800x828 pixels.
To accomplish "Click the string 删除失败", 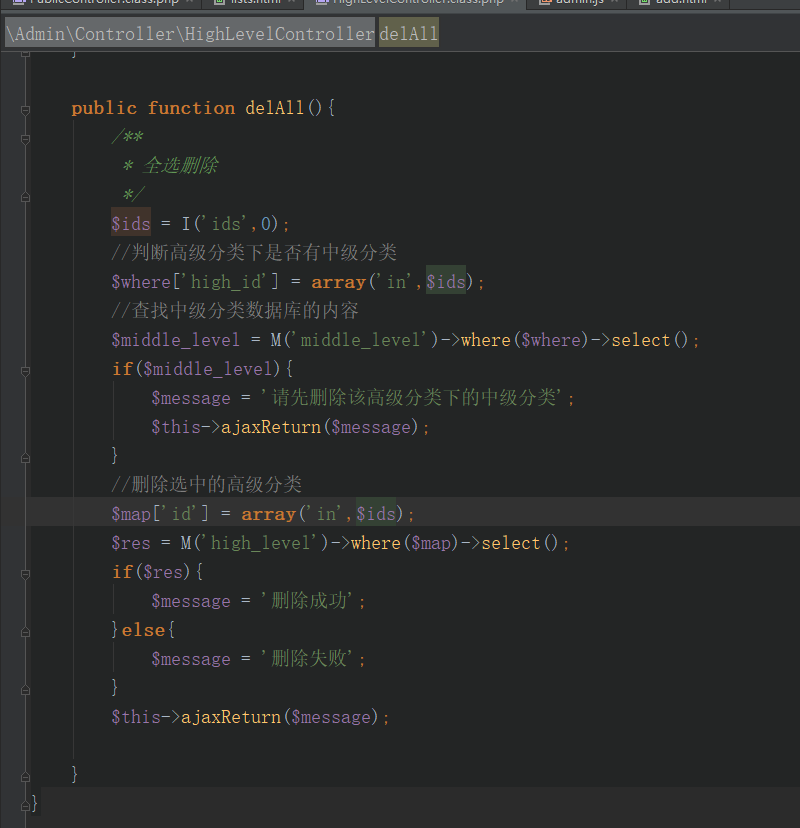I will 307,659.
